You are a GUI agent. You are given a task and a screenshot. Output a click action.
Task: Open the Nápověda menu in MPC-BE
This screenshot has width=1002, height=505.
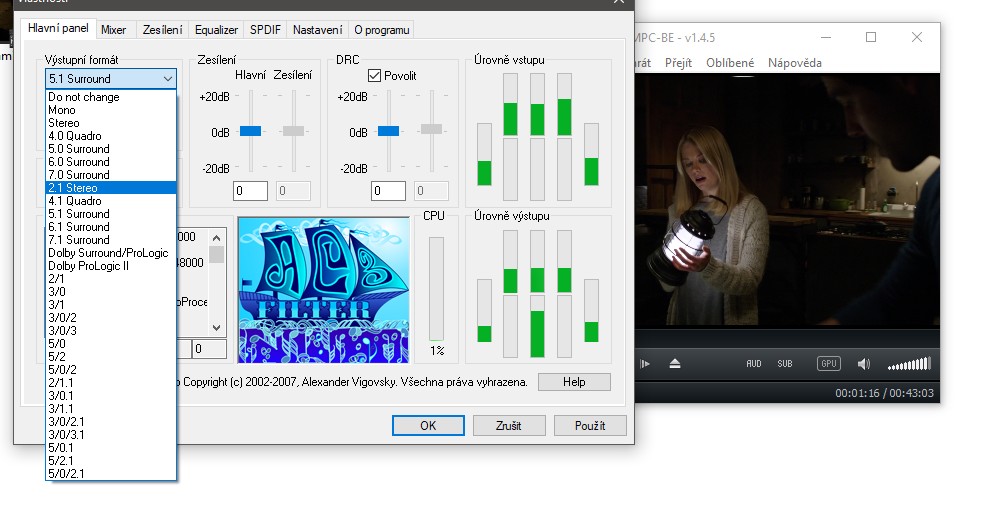(x=794, y=63)
